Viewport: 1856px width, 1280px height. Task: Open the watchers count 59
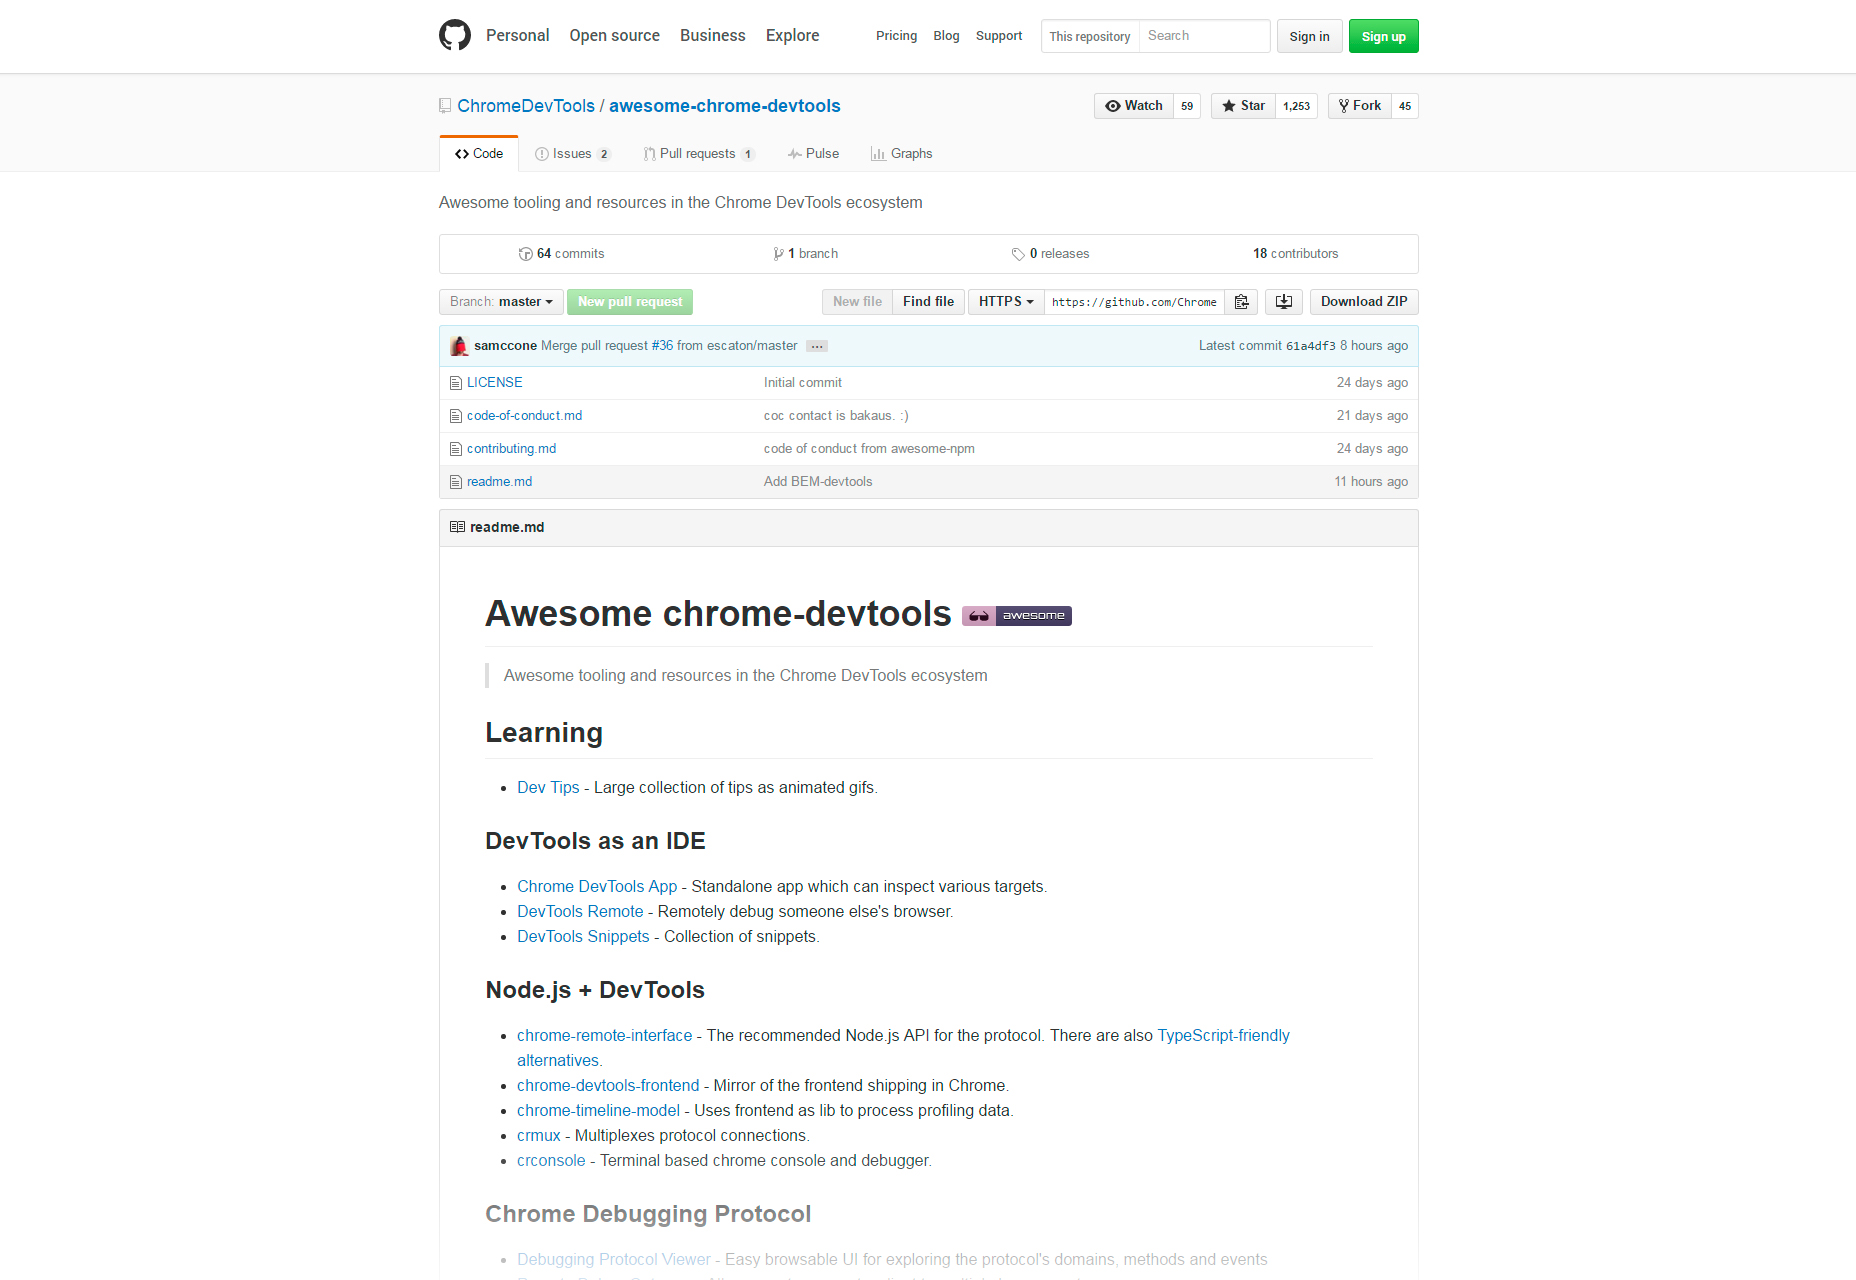[1187, 106]
